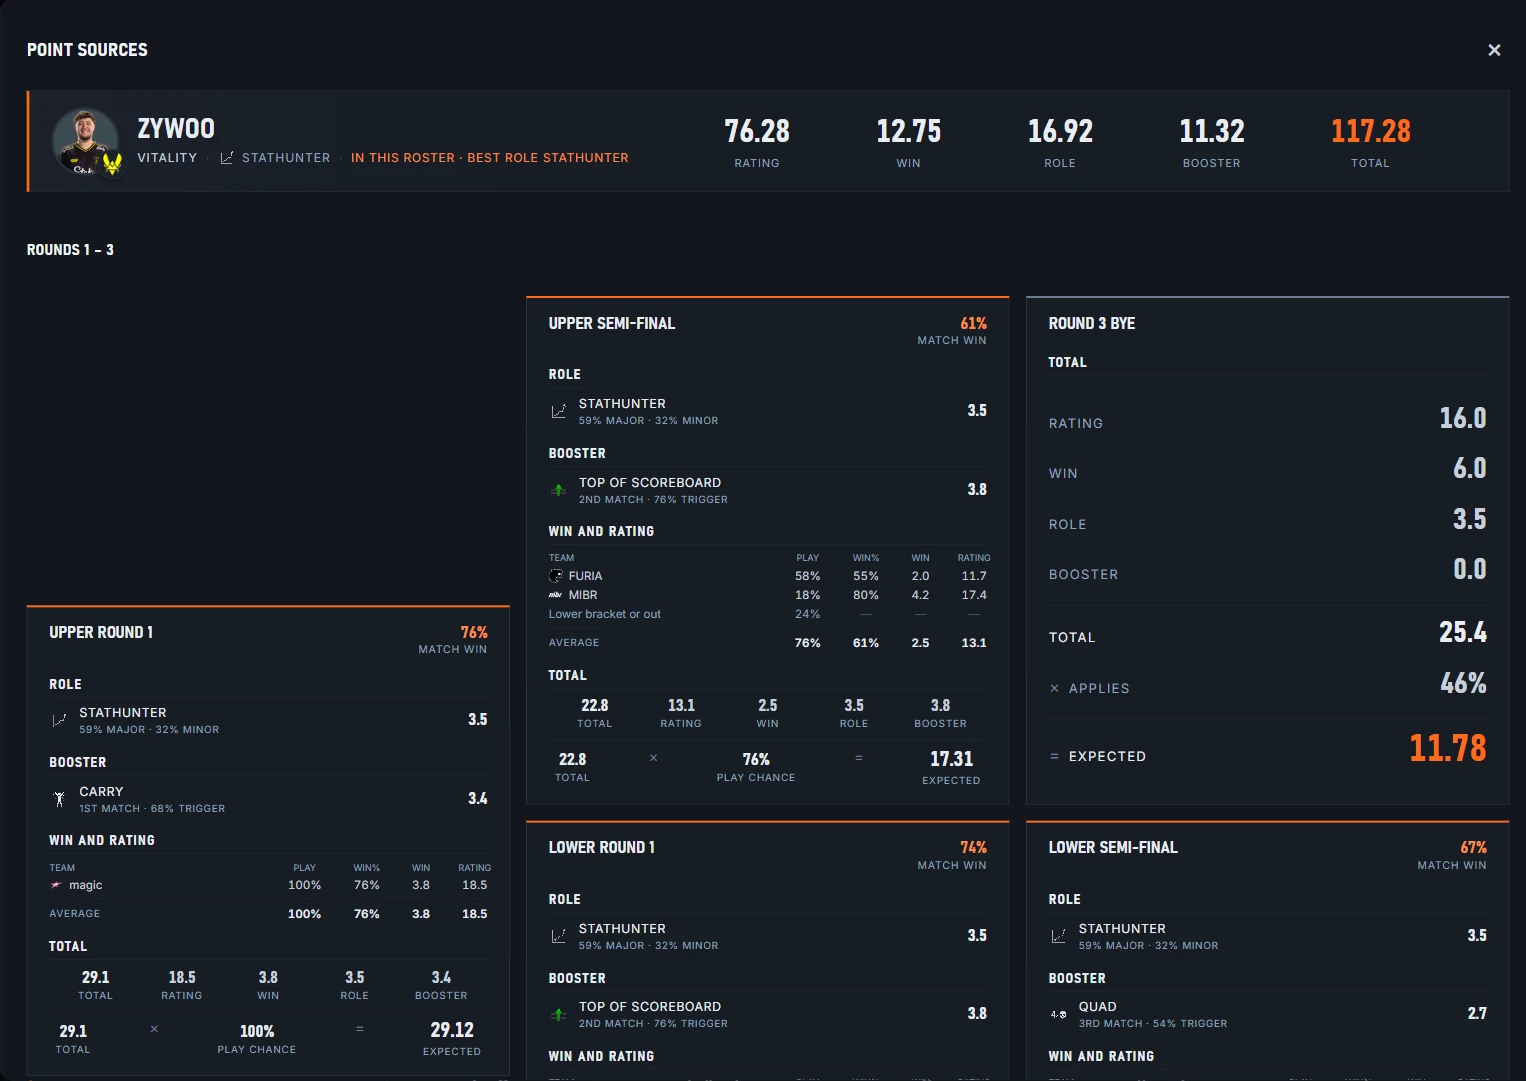
Task: Click the 12.75 win value
Action: click(909, 131)
